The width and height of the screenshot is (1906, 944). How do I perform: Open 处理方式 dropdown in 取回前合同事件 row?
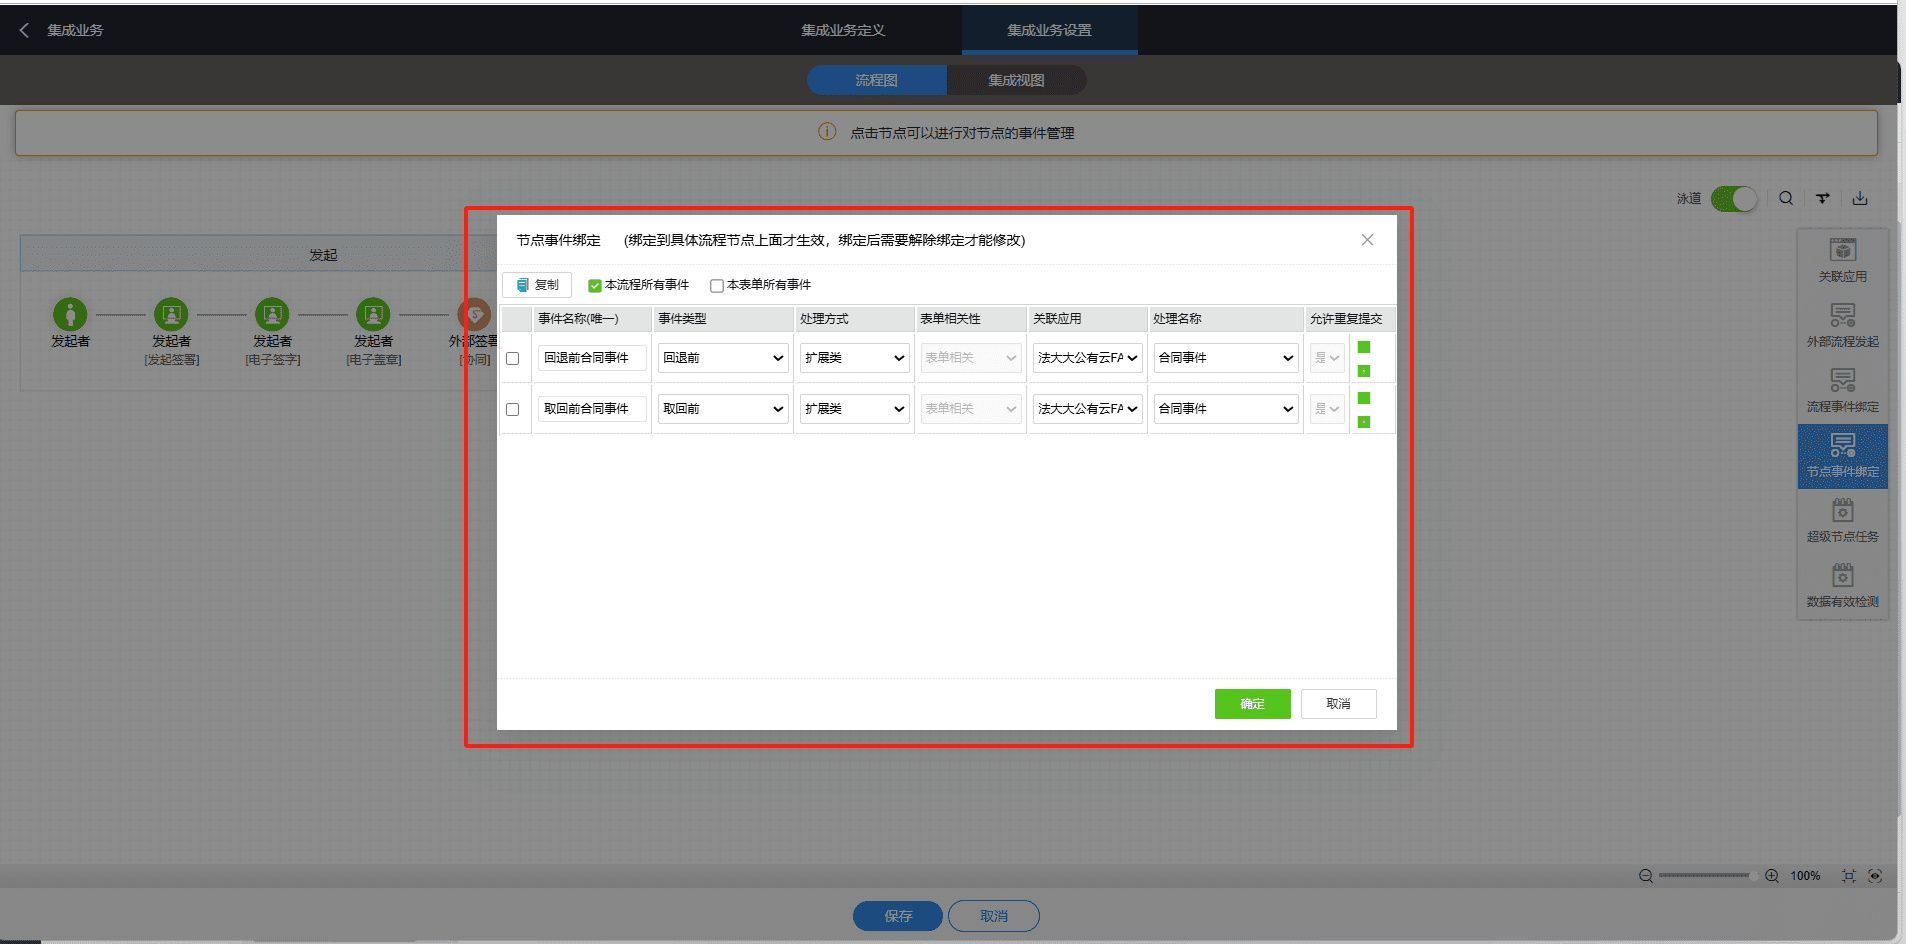click(854, 409)
